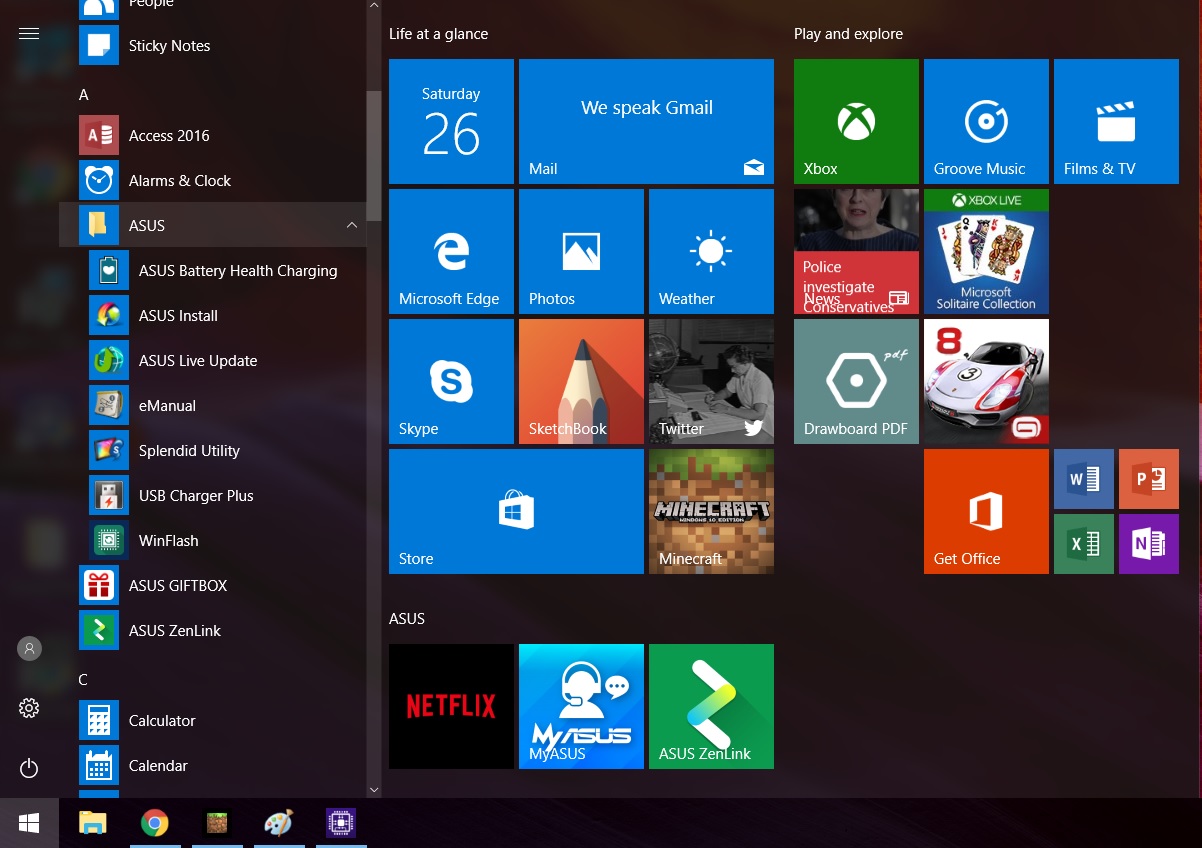Click the ASUS tile group title
1202x848 pixels.
tap(407, 619)
